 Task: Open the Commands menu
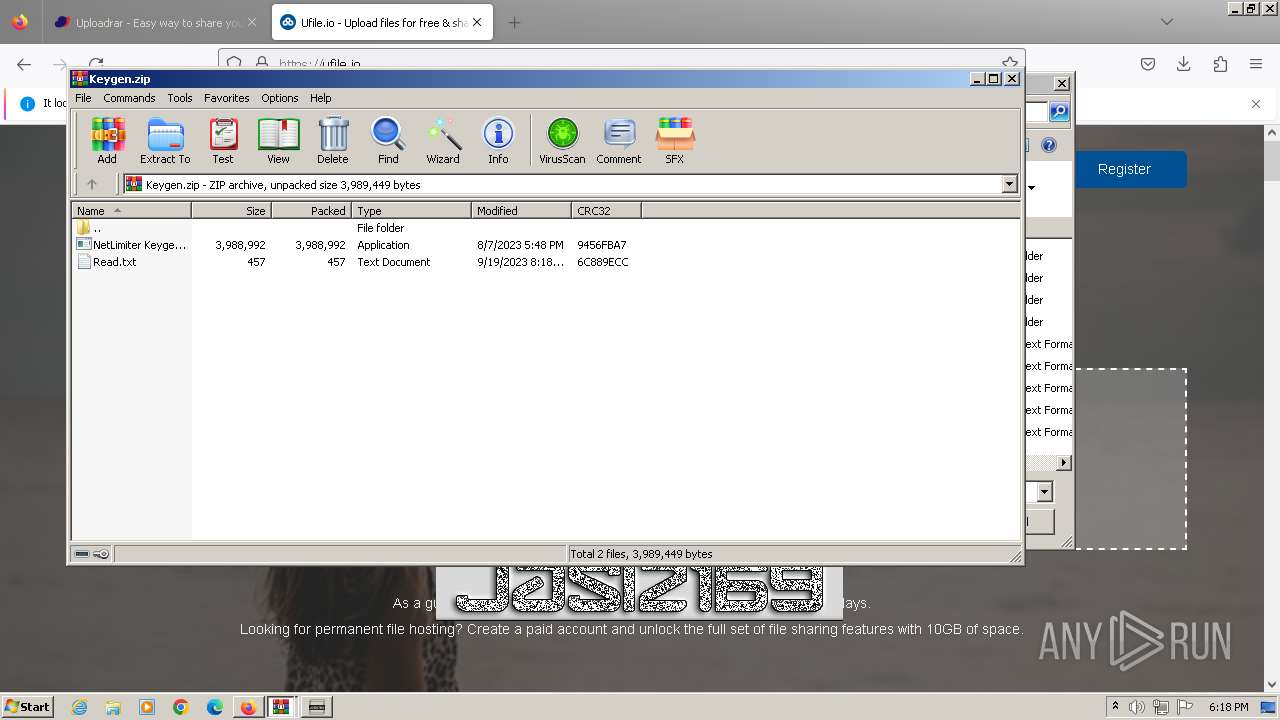129,98
